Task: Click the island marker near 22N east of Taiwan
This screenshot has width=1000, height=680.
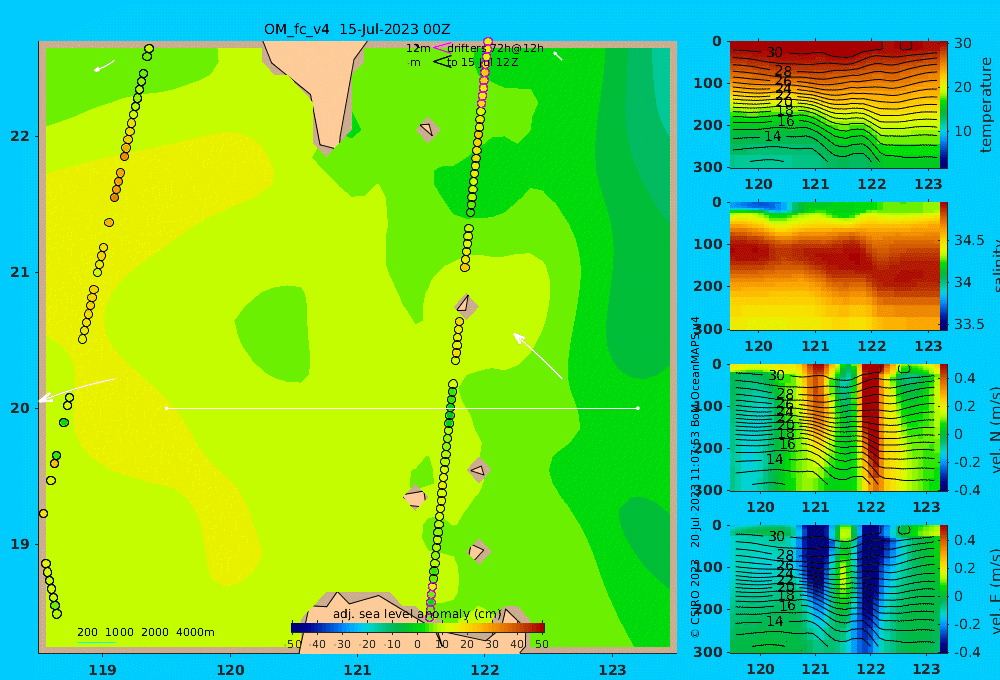Action: point(427,129)
